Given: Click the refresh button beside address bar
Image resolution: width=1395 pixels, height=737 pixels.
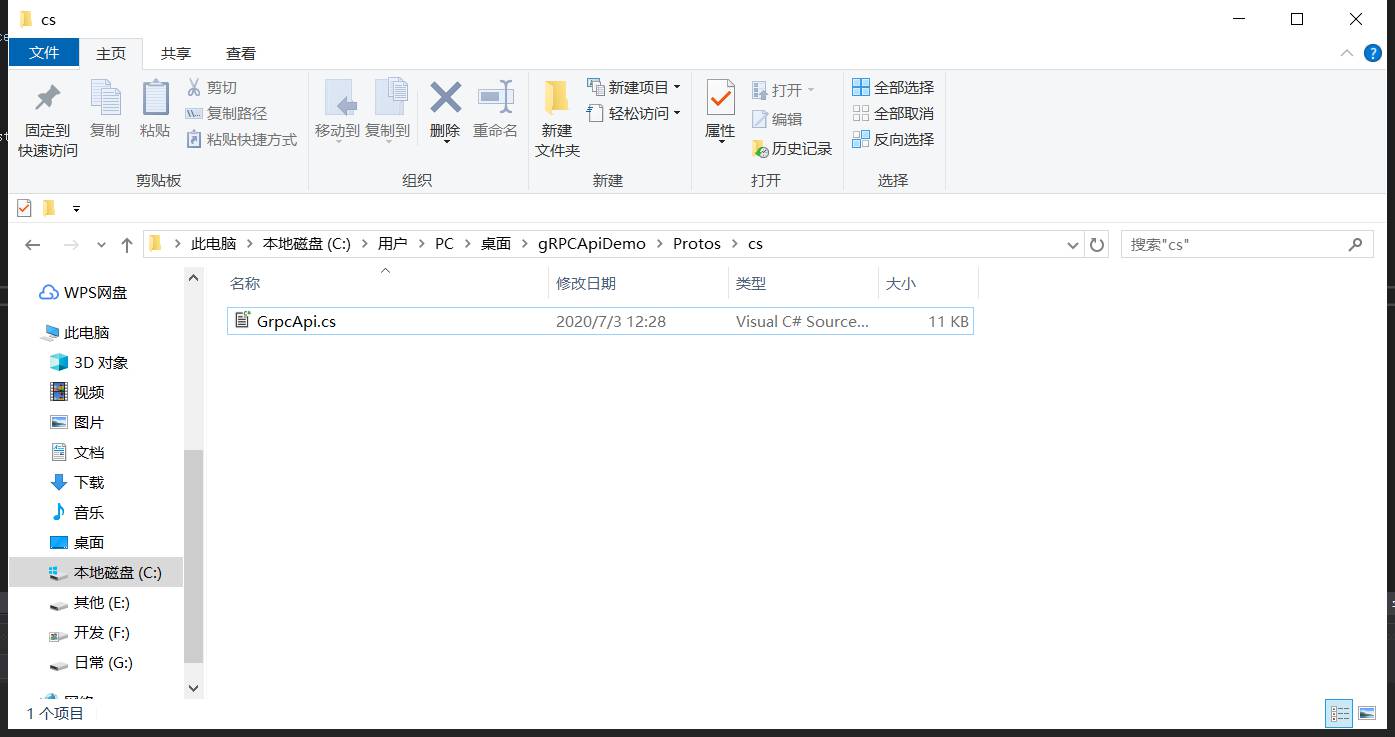Looking at the screenshot, I should tap(1097, 244).
